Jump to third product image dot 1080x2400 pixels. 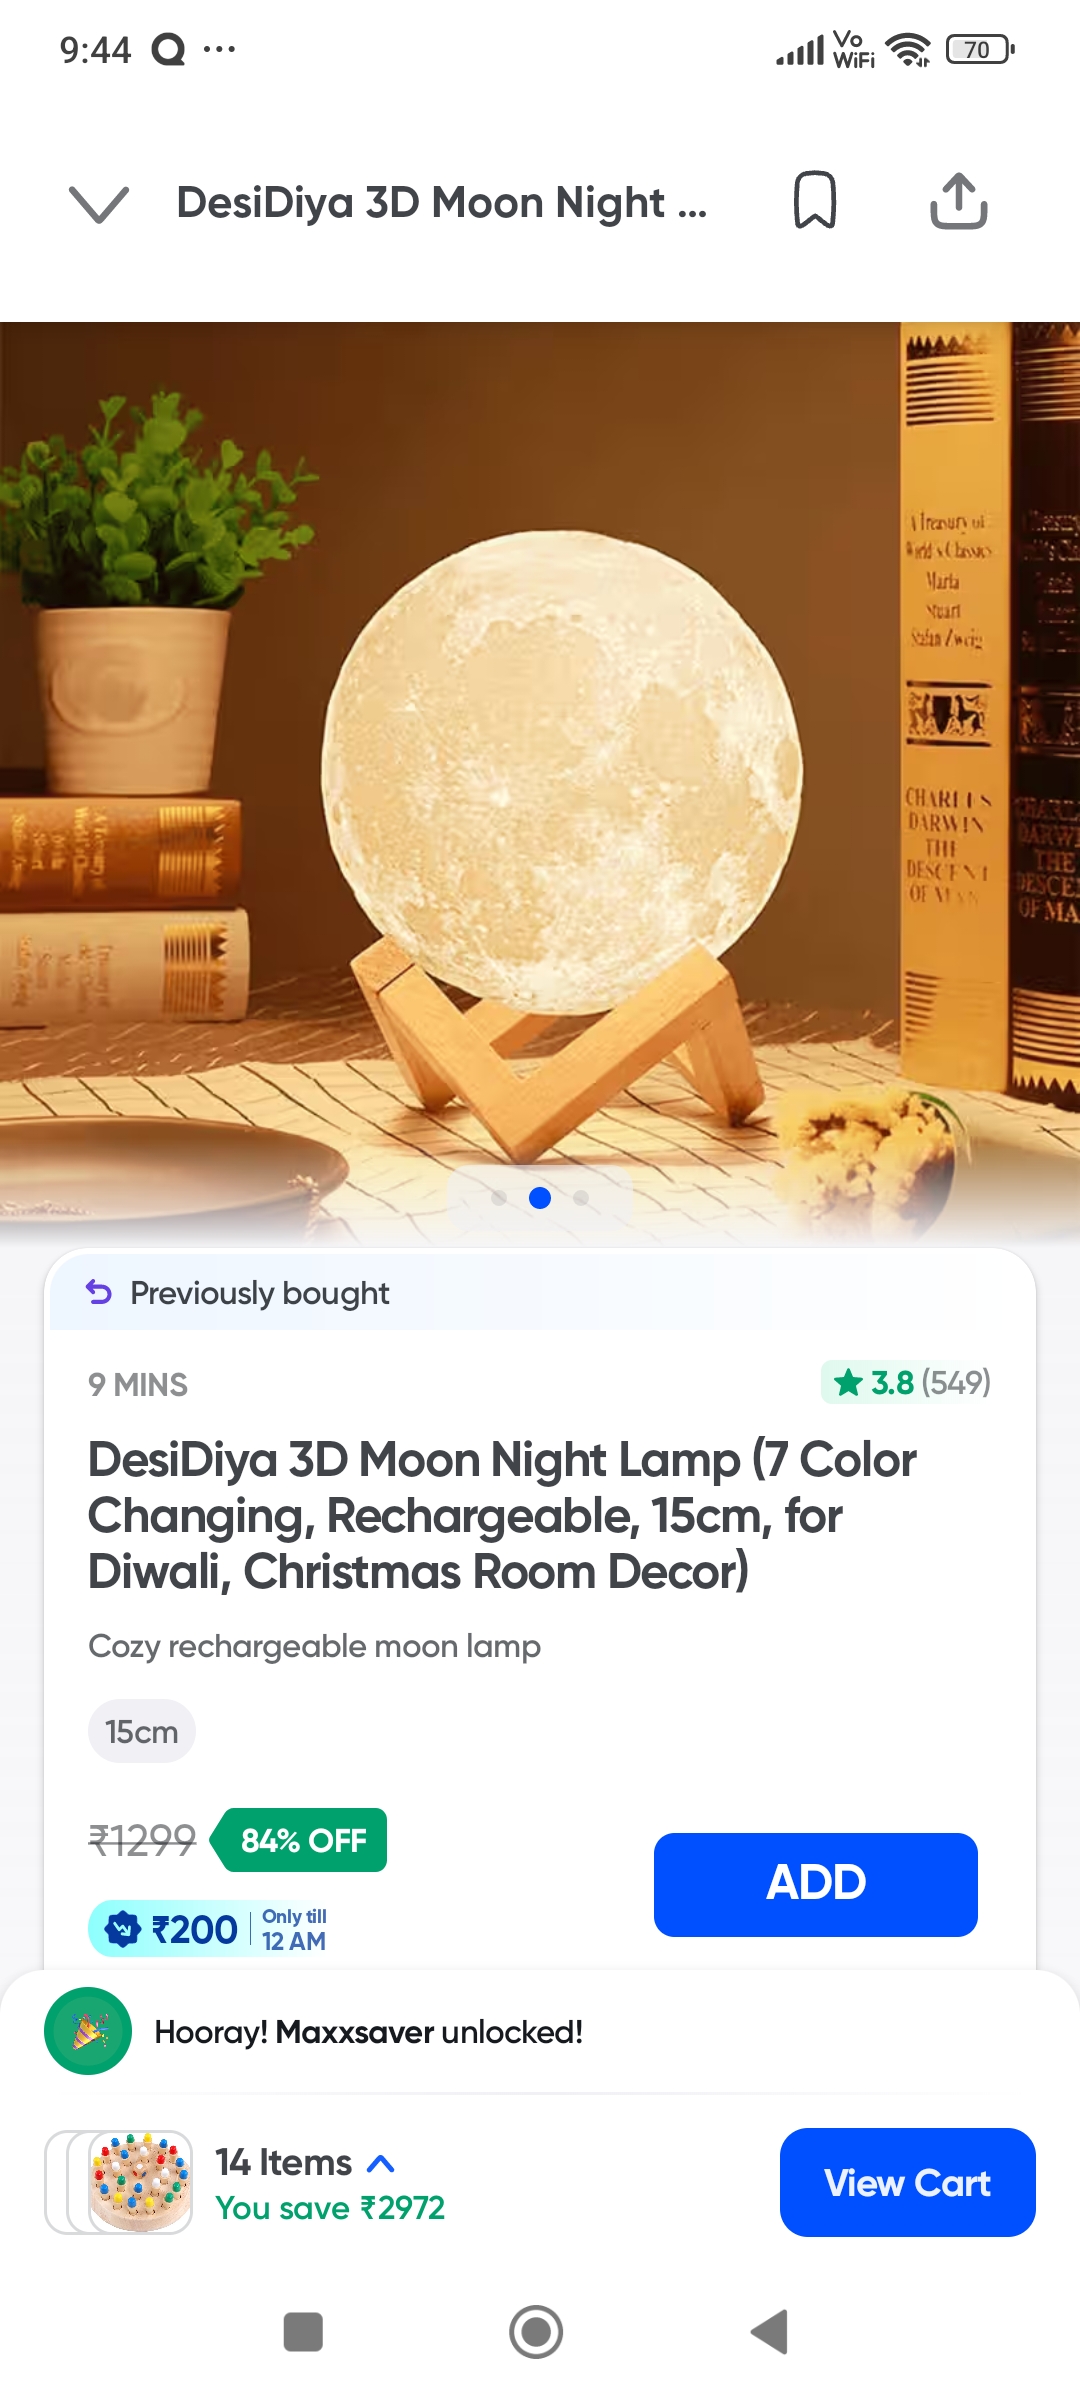pyautogui.click(x=581, y=1198)
